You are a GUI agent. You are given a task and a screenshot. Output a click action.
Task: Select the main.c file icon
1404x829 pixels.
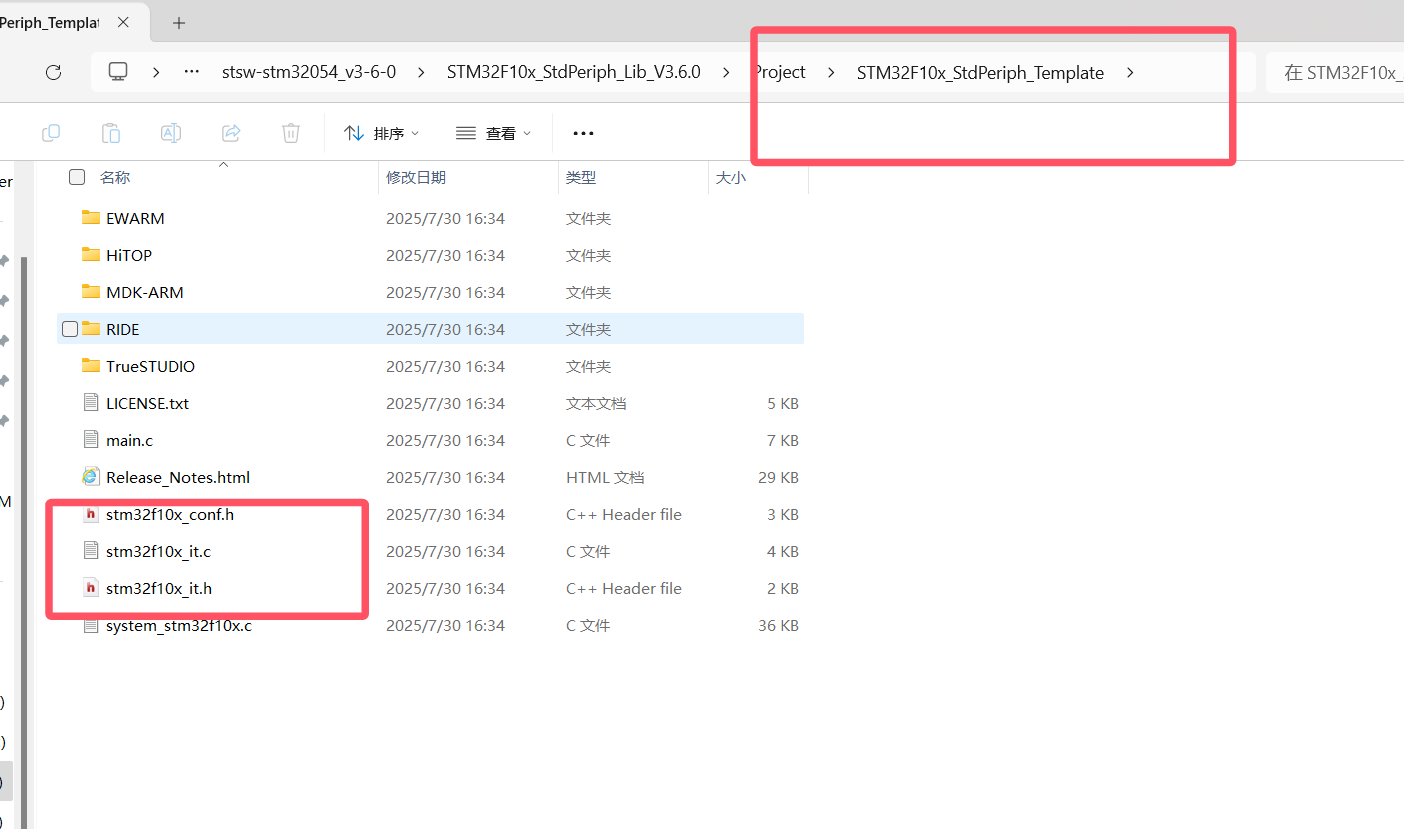pos(91,440)
